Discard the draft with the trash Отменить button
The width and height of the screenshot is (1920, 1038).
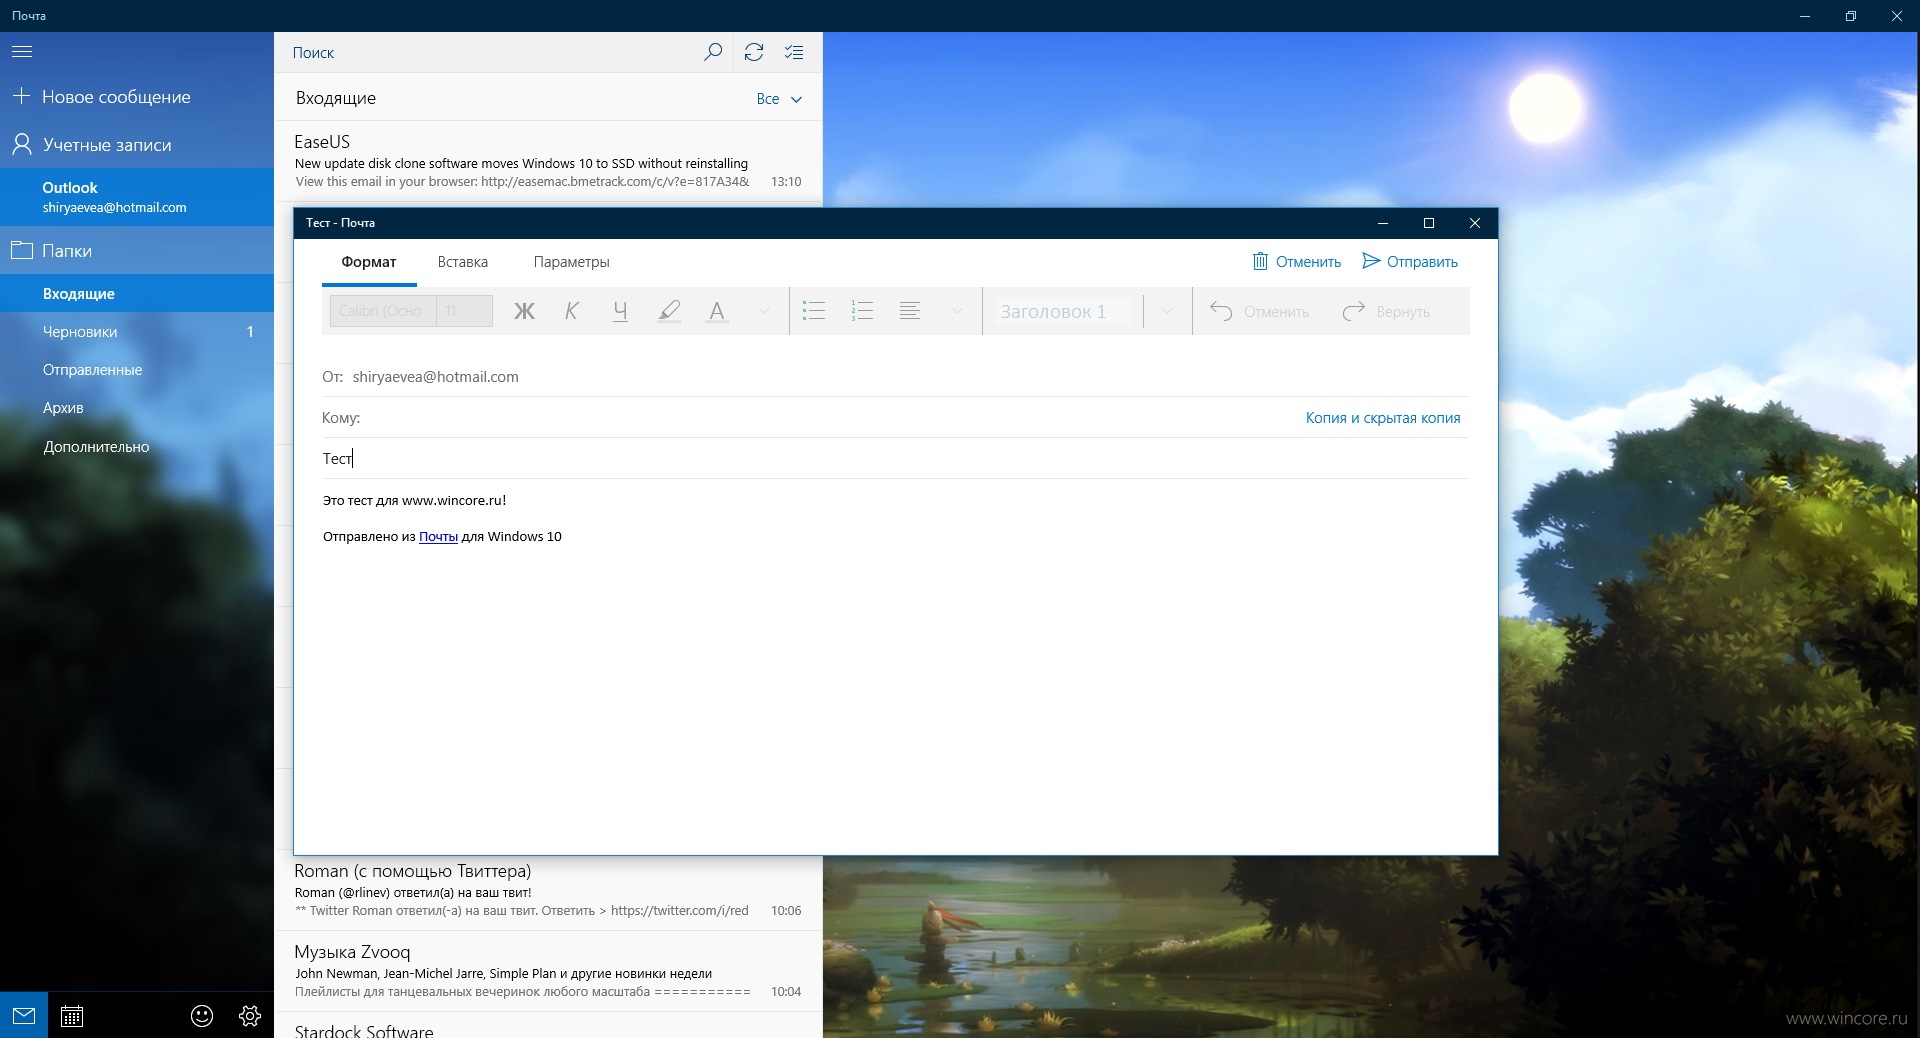pos(1296,262)
